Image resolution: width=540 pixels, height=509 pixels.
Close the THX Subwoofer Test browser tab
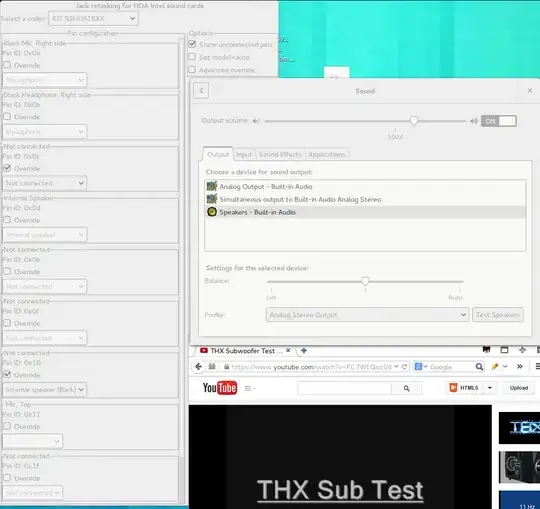pos(288,351)
